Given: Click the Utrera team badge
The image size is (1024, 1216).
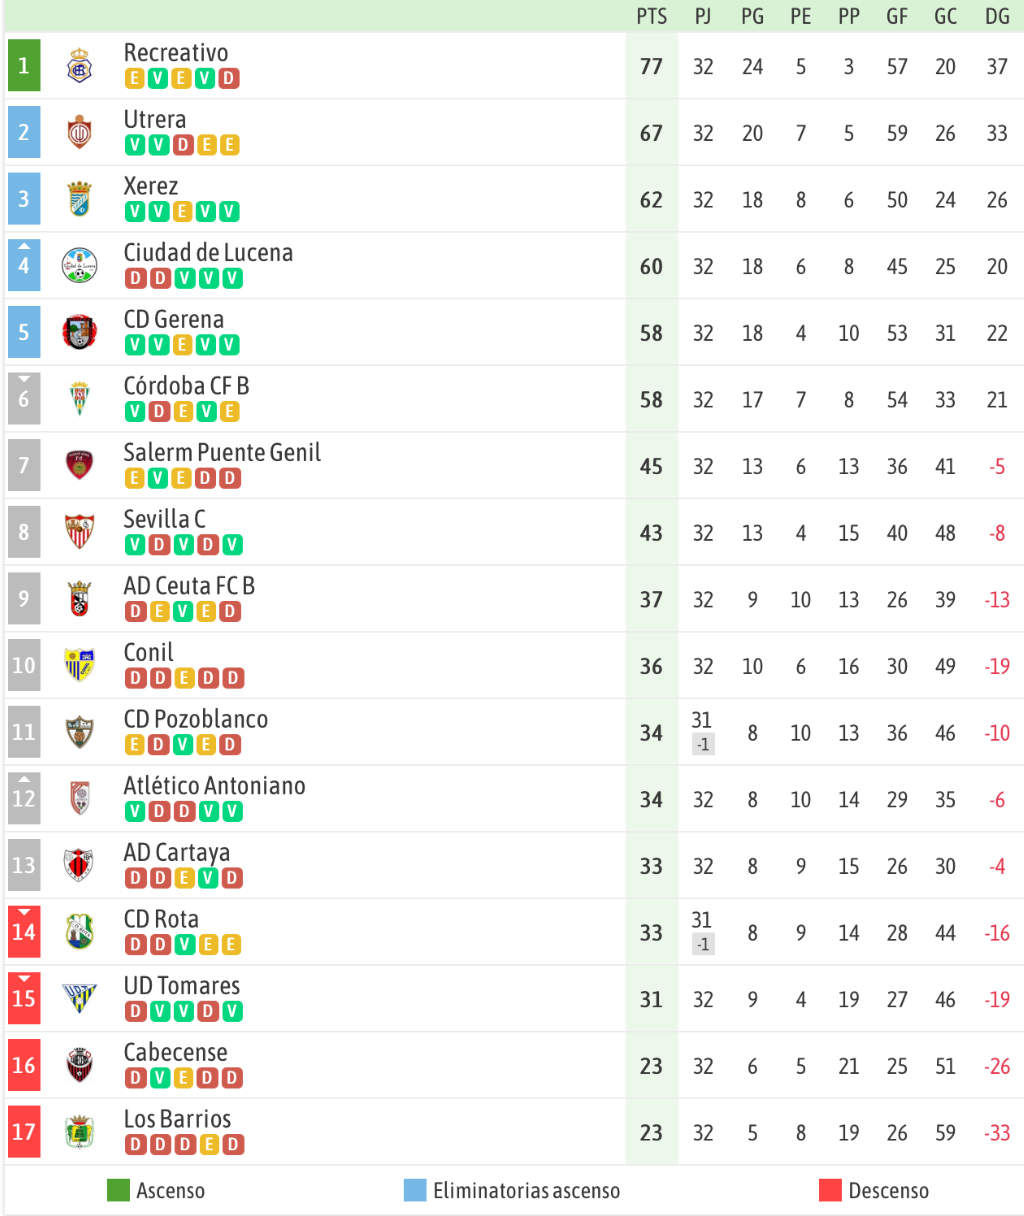Looking at the screenshot, I should coord(79,132).
